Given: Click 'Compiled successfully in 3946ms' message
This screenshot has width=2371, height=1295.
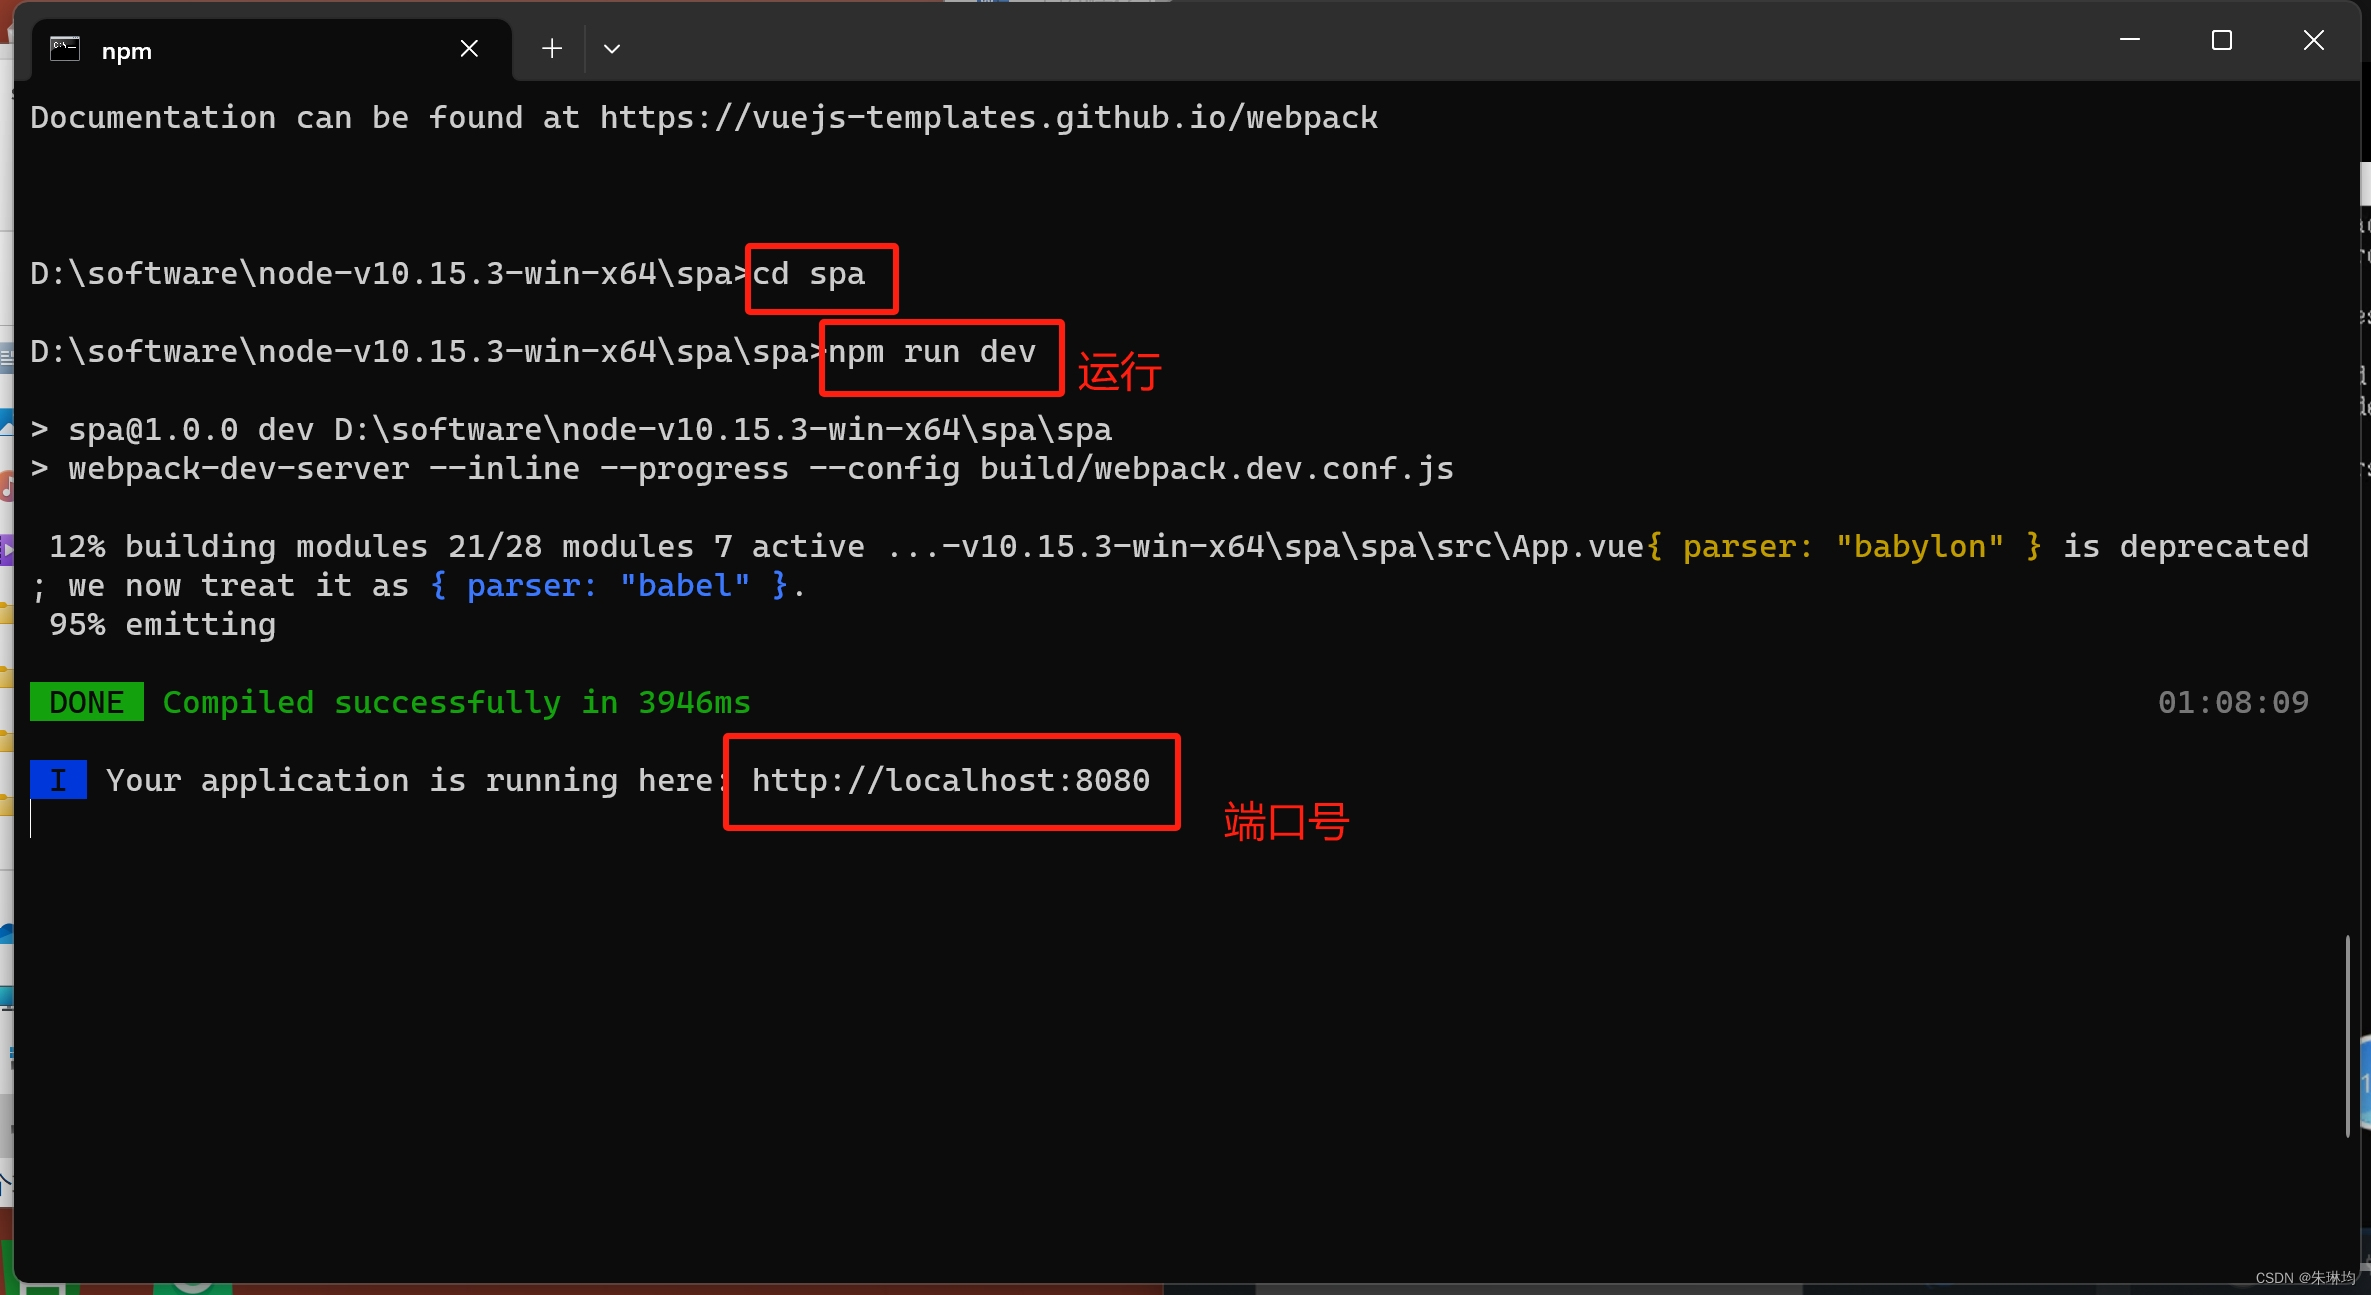Looking at the screenshot, I should tap(456, 702).
